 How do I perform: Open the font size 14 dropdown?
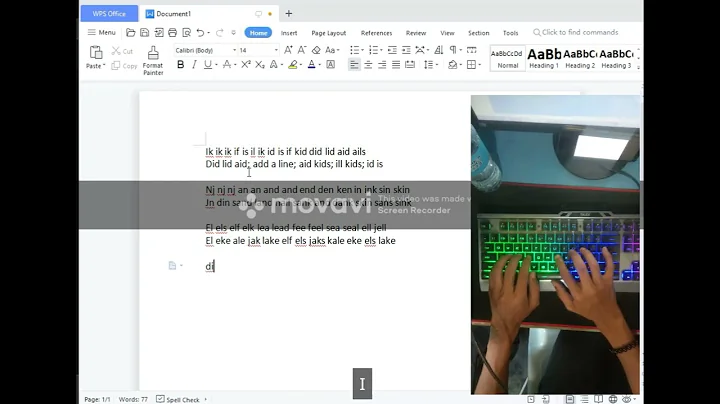point(276,50)
